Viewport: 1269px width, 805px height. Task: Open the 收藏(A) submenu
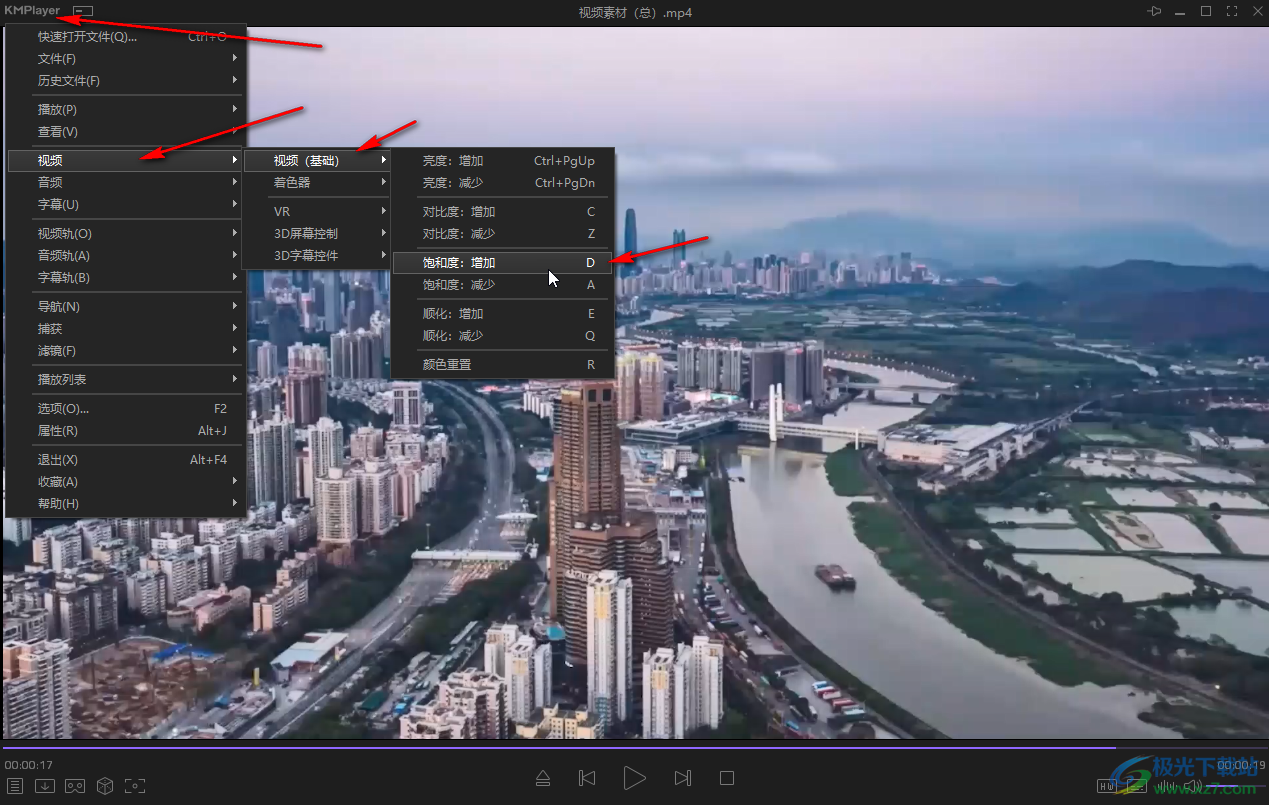126,481
